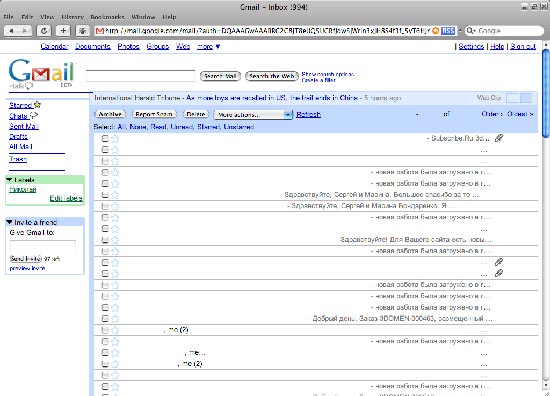Focus the Gmail search input box
Viewport: 550px width, 396px height.
coord(140,76)
